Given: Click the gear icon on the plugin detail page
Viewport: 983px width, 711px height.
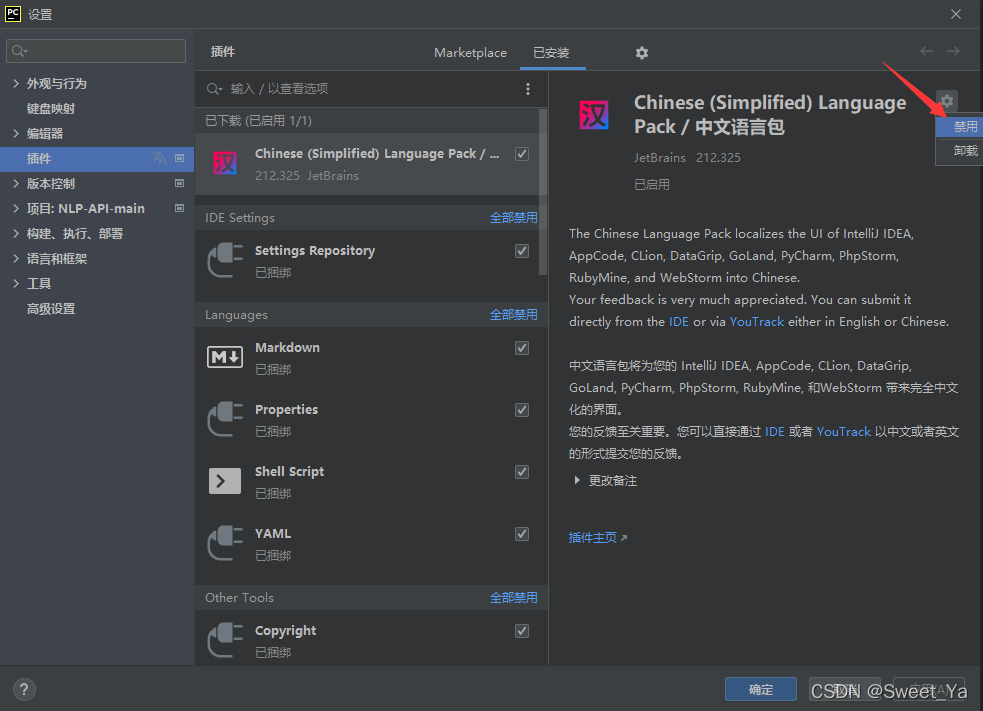Looking at the screenshot, I should [946, 101].
